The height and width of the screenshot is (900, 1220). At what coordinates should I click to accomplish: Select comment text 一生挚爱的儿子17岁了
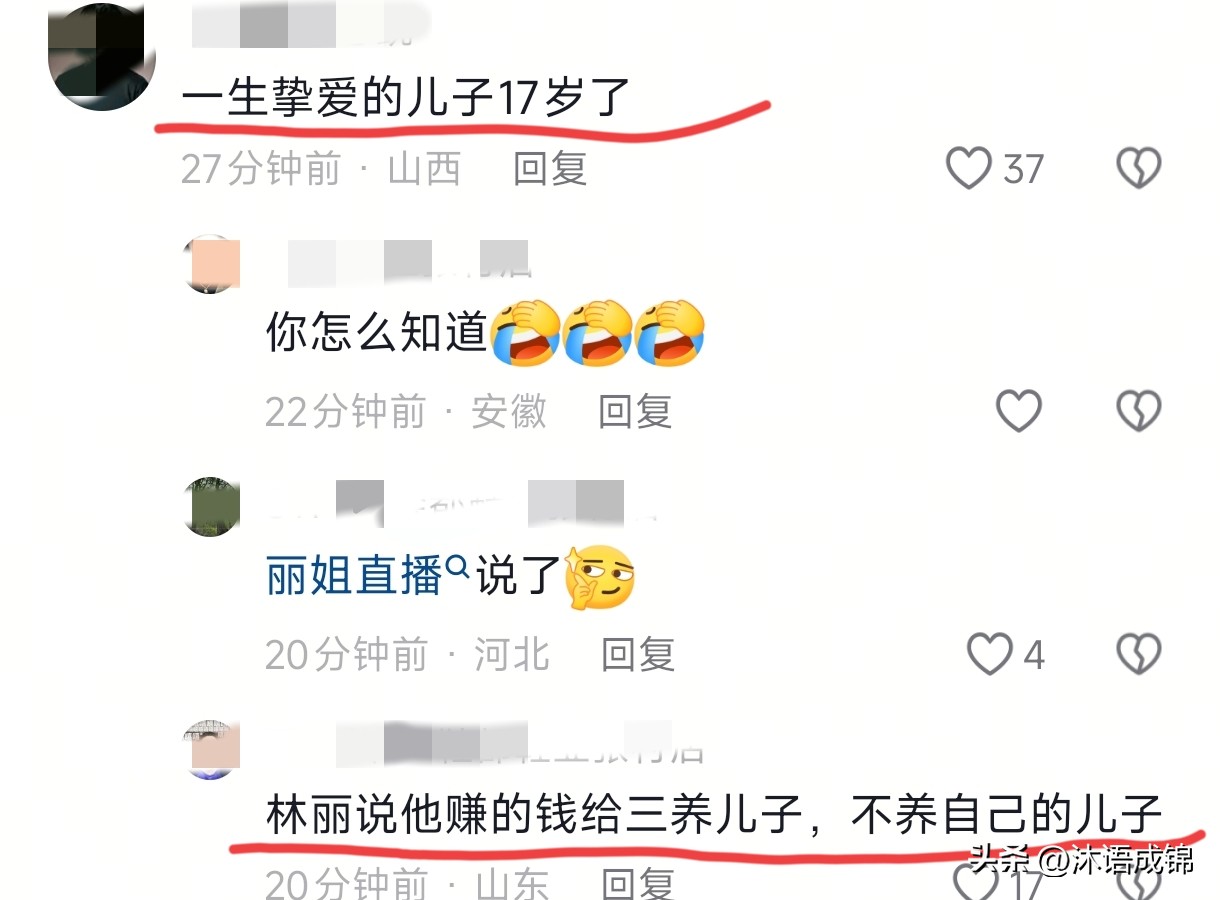(x=406, y=100)
